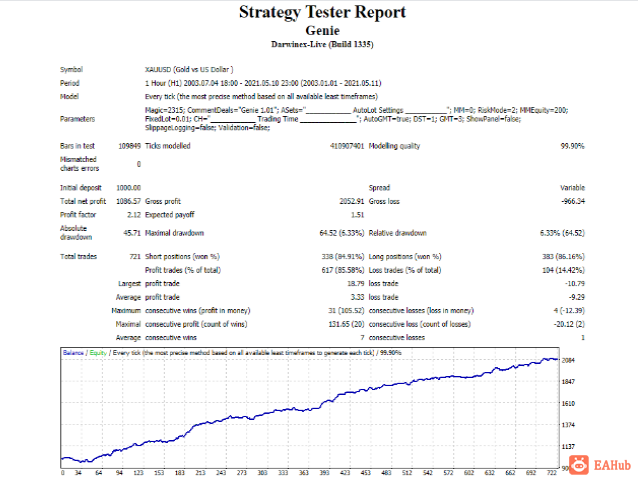The image size is (640, 480).
Task: Select "Mismatched charts errors" label
Action: click(x=79, y=164)
